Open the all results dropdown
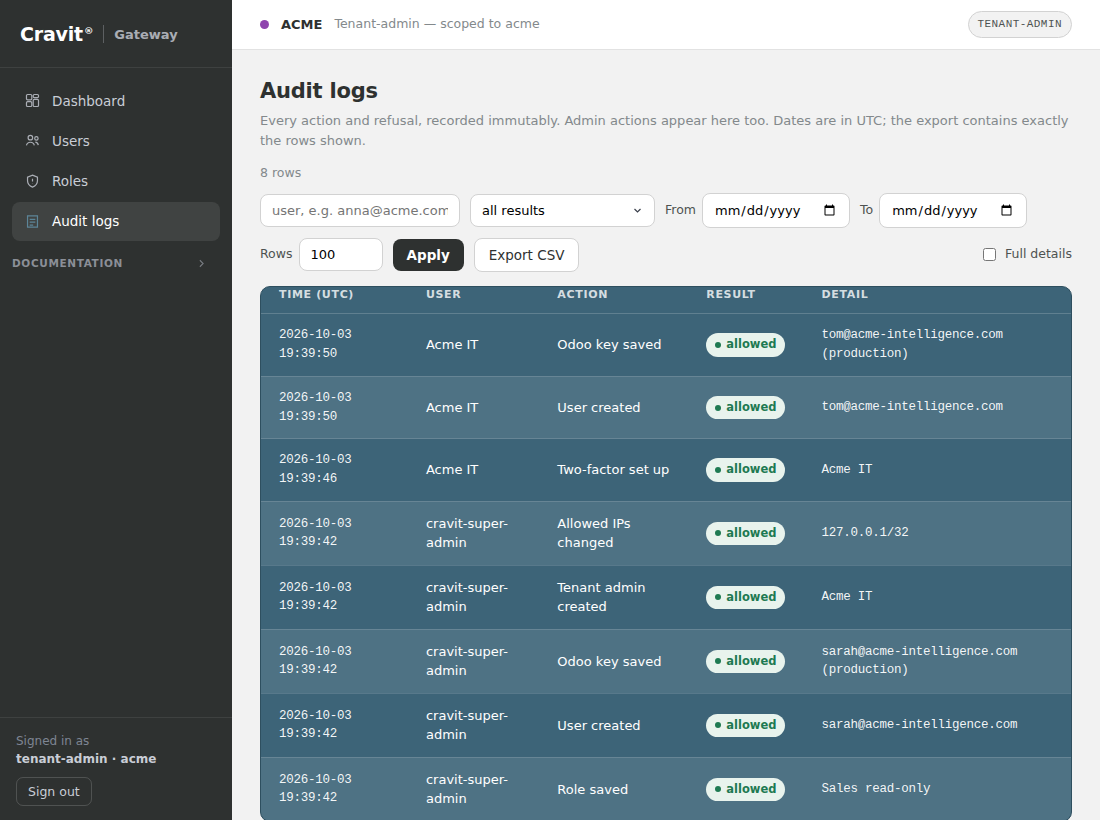The height and width of the screenshot is (820, 1100). coord(562,210)
